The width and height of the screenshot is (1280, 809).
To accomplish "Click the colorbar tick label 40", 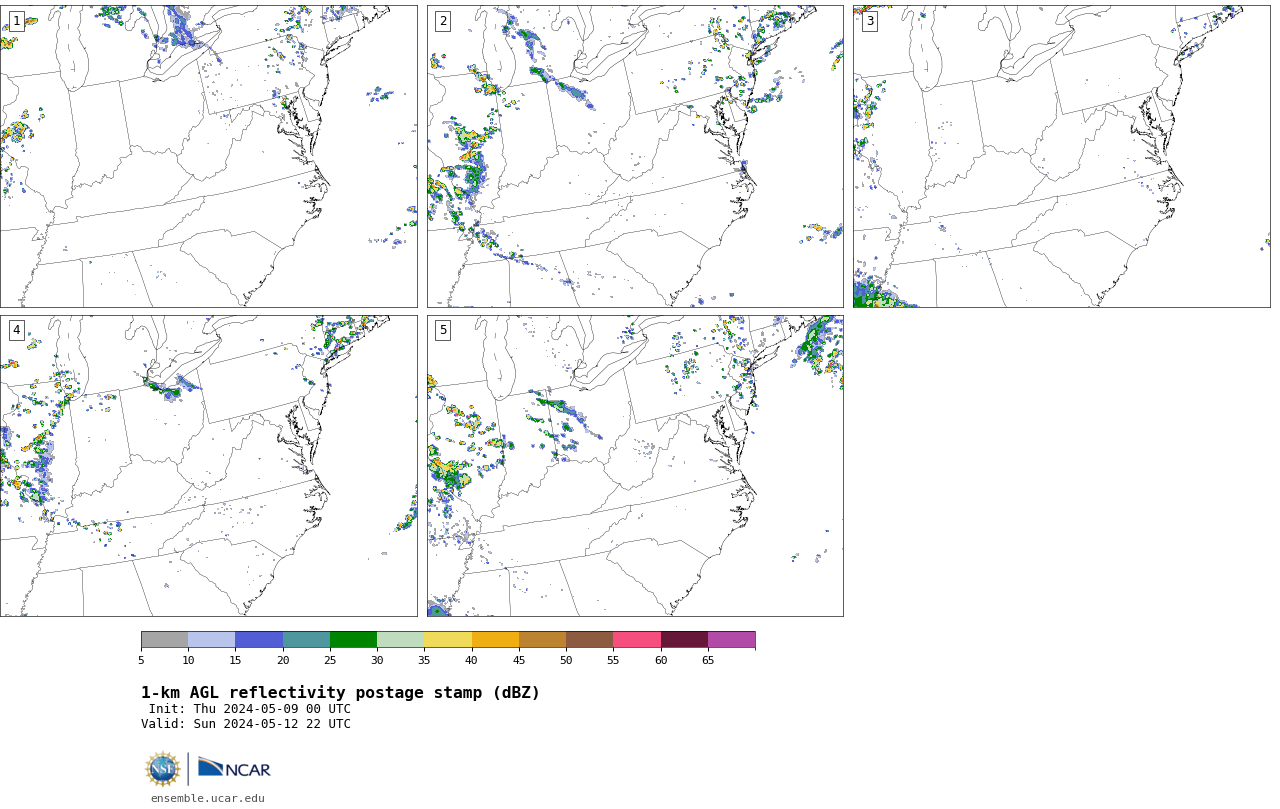I will 471,660.
